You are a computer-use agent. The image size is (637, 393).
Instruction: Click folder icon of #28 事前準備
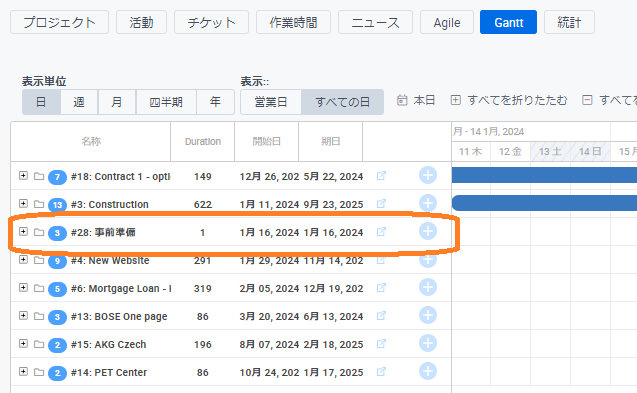click(39, 232)
